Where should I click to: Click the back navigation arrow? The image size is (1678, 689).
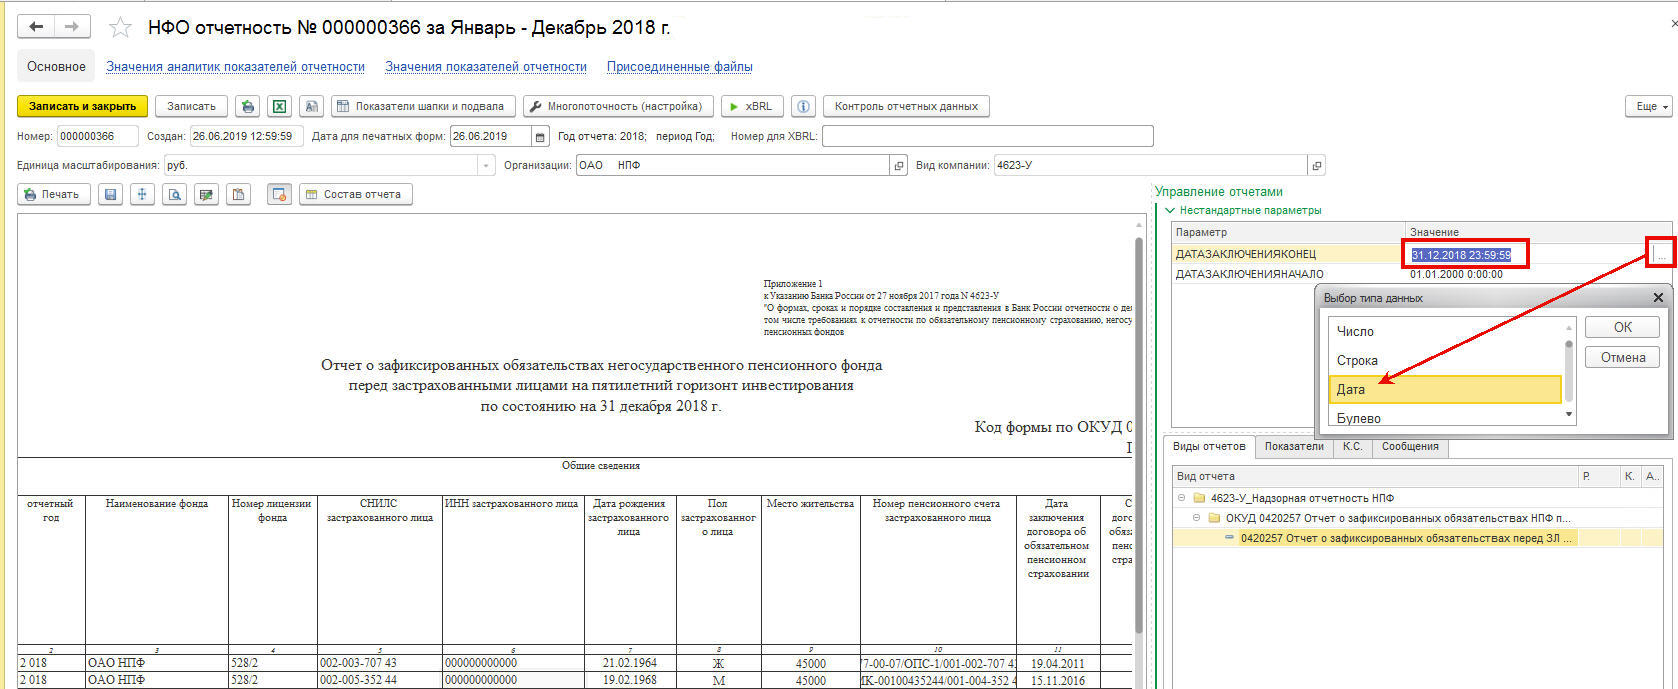[36, 27]
